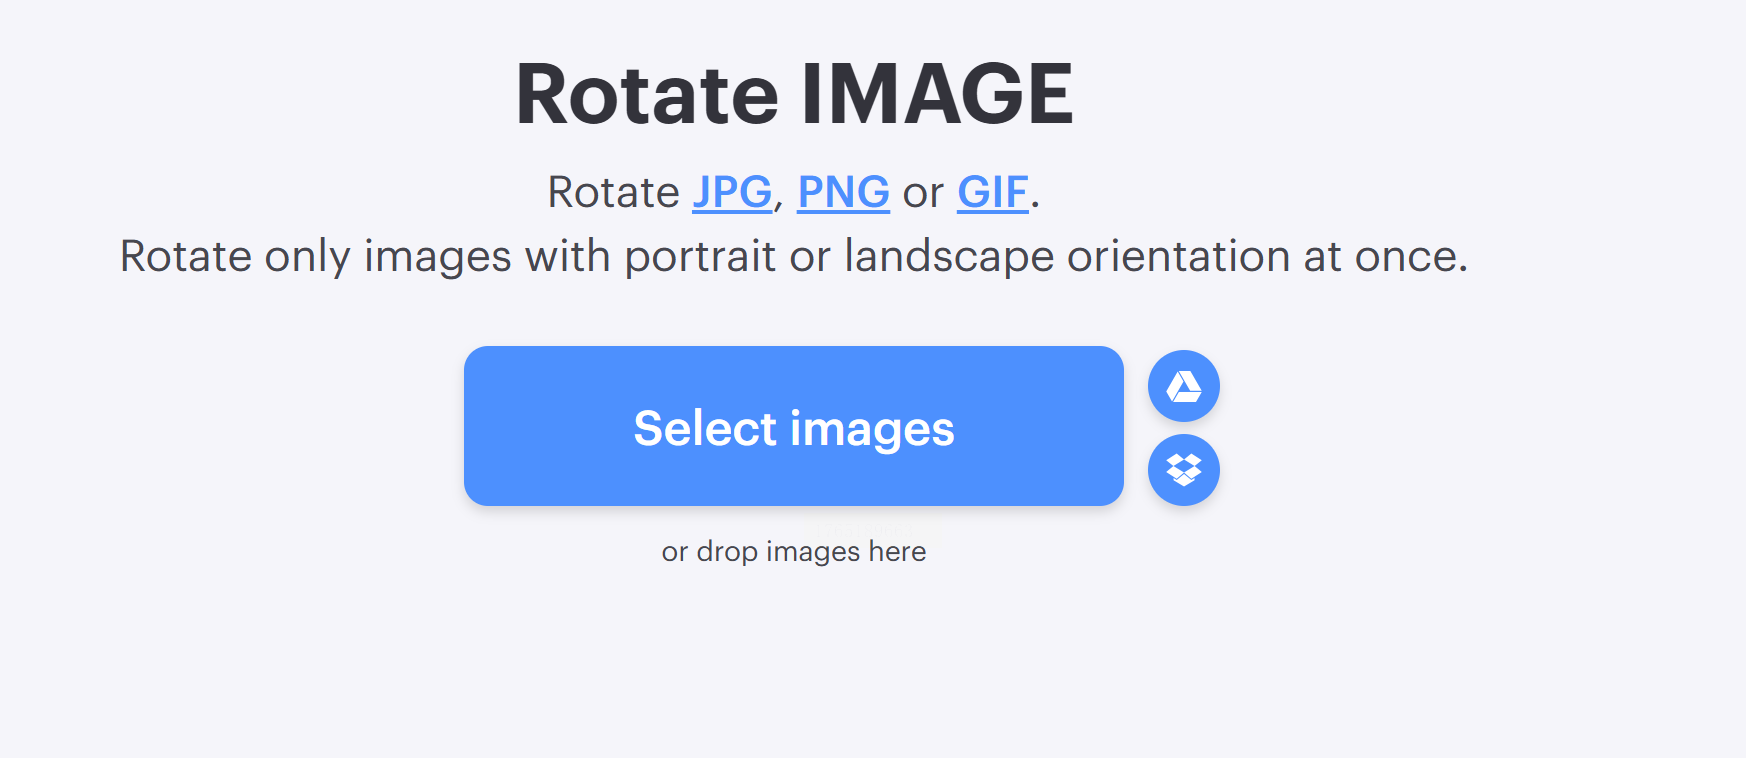
Task: Click the drop zone hint below the button
Action: click(x=794, y=551)
